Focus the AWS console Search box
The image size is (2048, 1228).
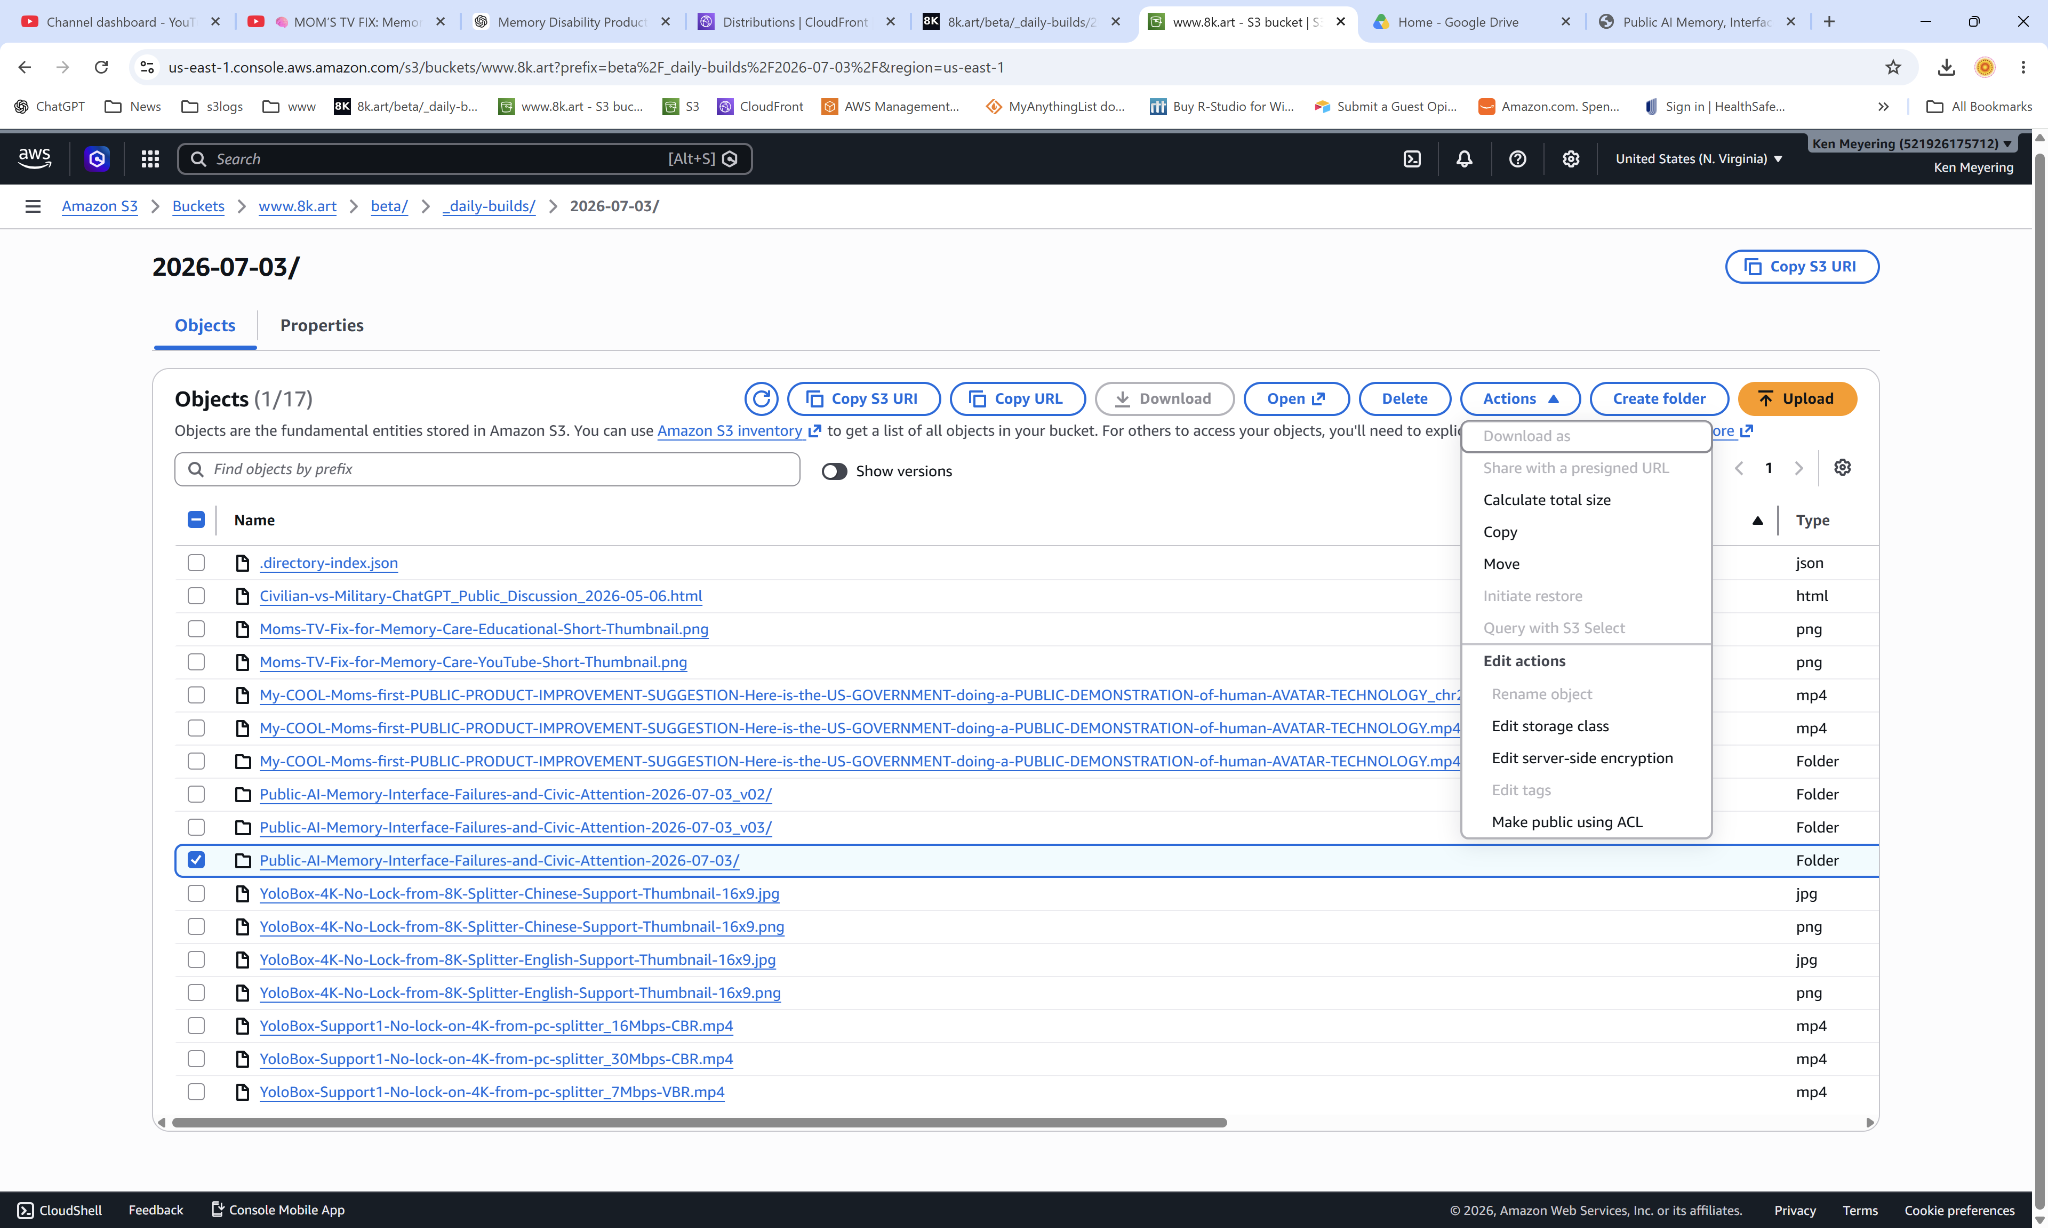[465, 159]
